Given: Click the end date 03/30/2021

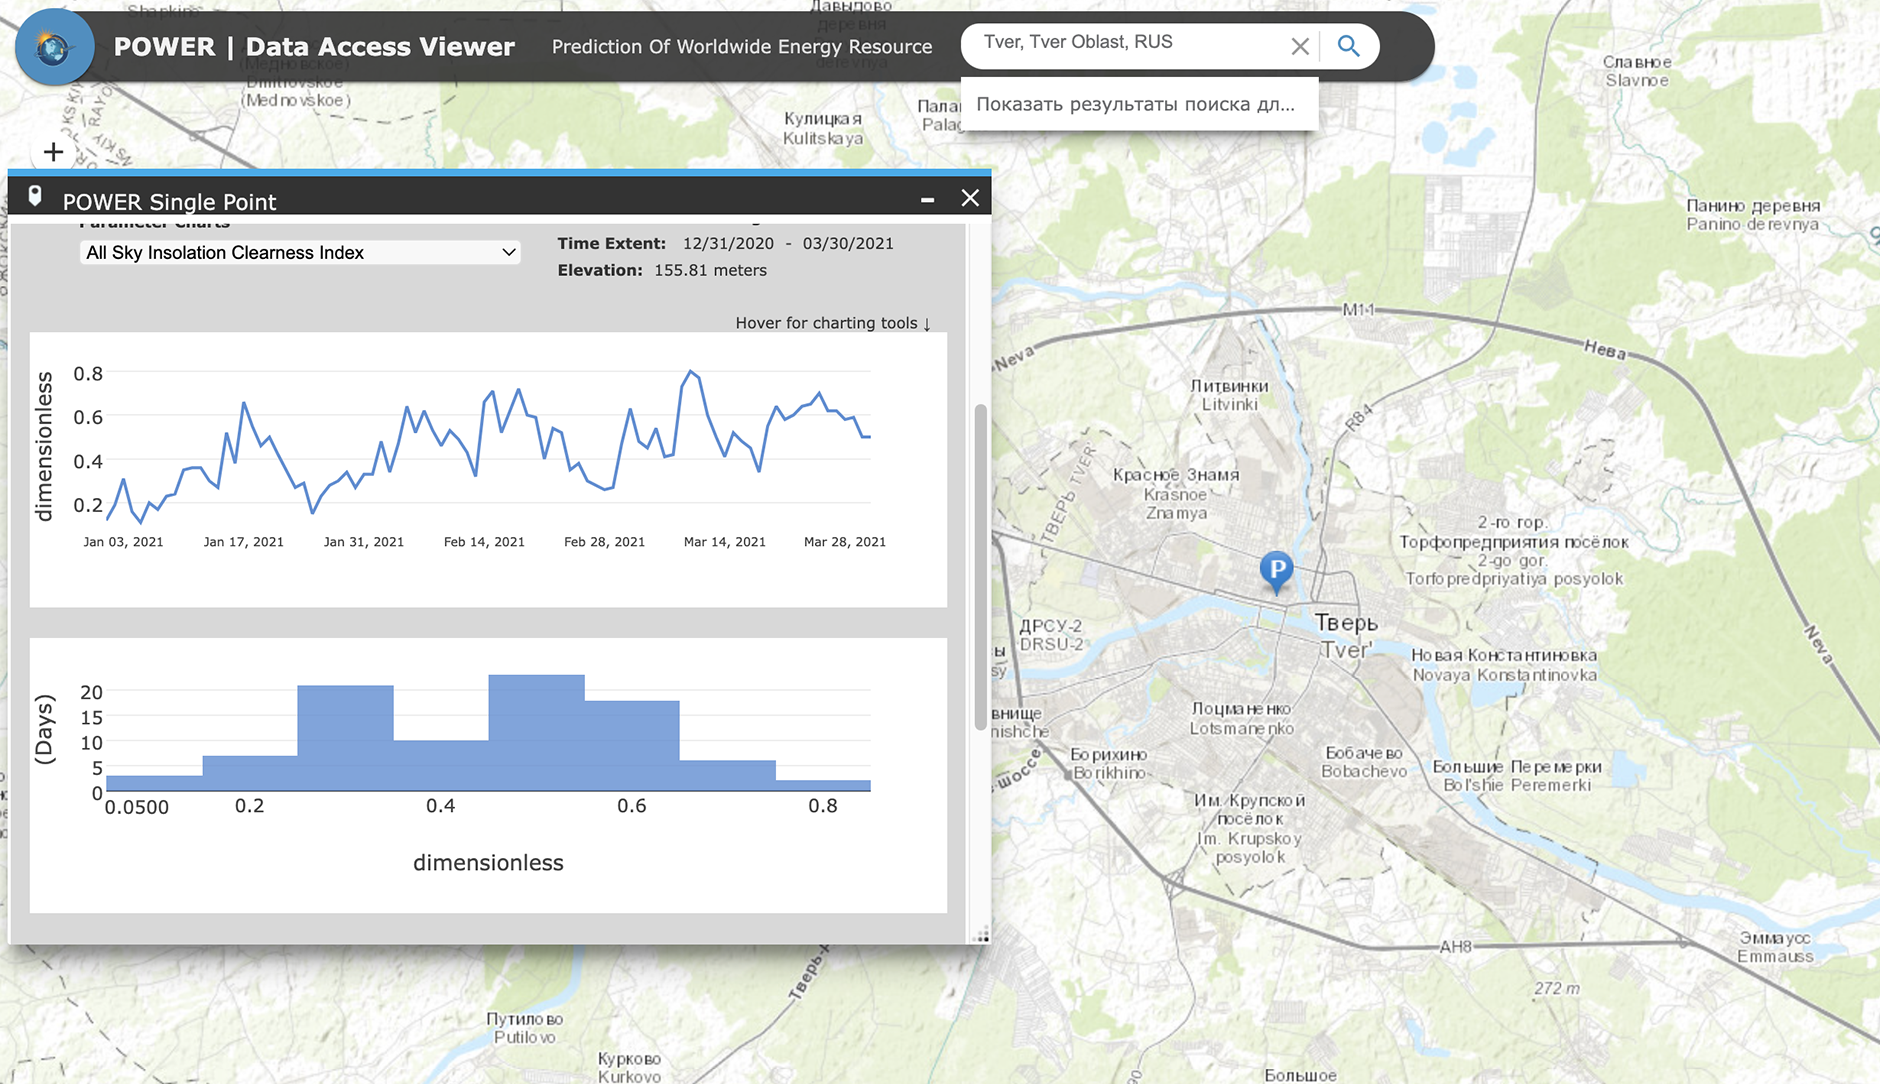Looking at the screenshot, I should click(848, 243).
